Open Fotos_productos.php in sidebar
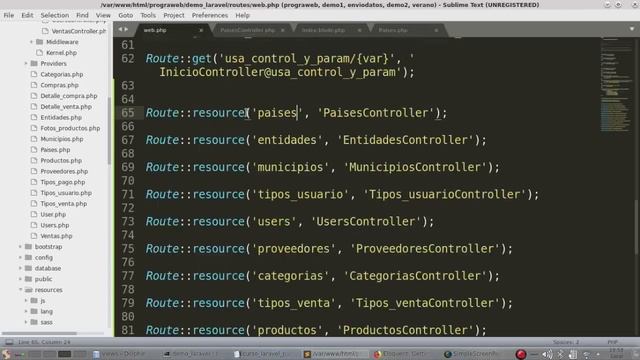 point(70,128)
